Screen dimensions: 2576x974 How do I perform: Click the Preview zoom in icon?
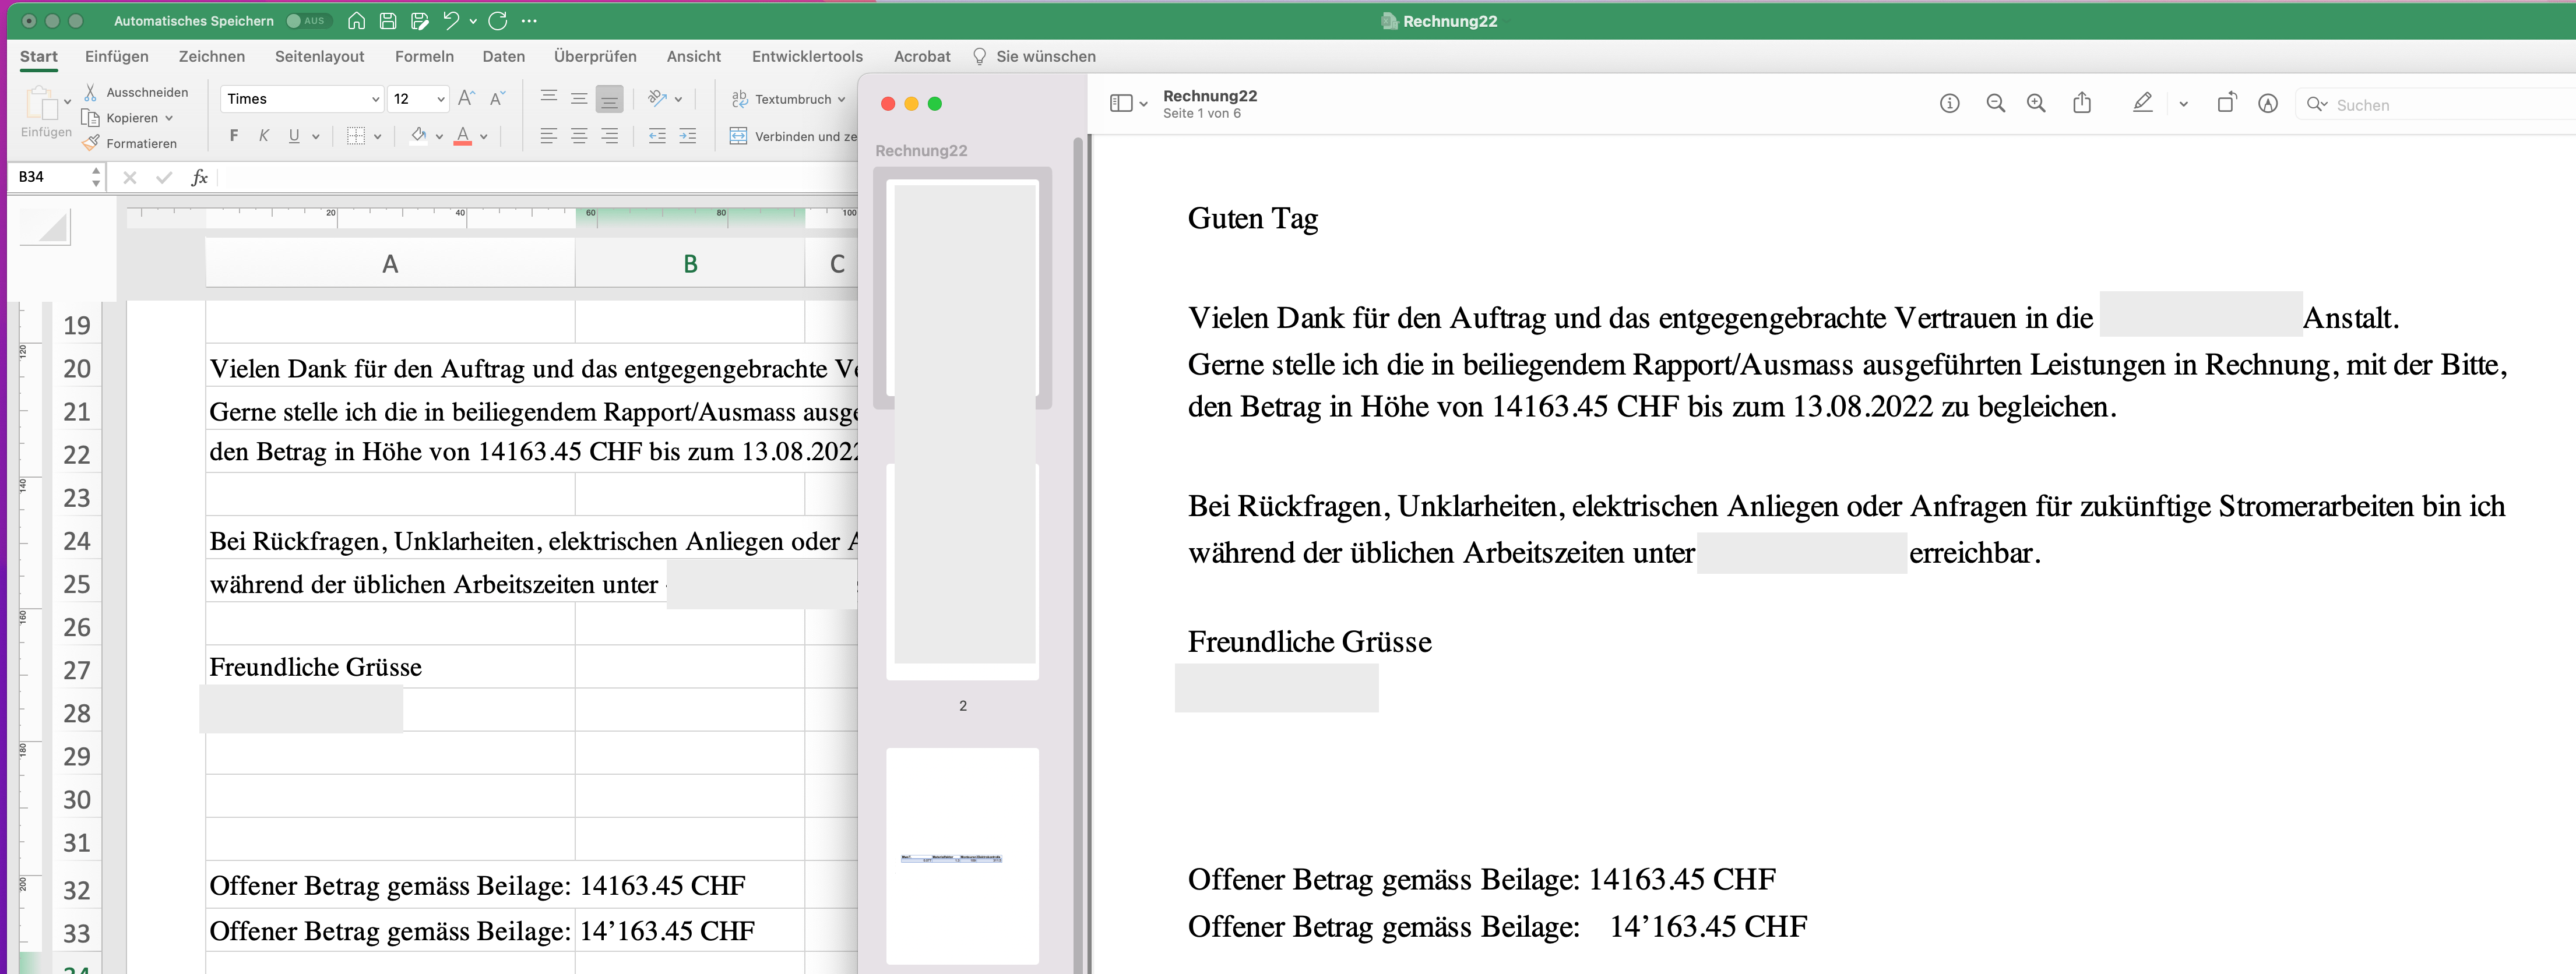(x=2035, y=103)
